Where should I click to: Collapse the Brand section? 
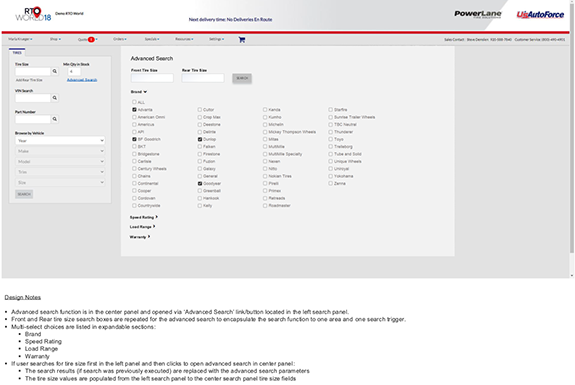pyautogui.click(x=139, y=92)
